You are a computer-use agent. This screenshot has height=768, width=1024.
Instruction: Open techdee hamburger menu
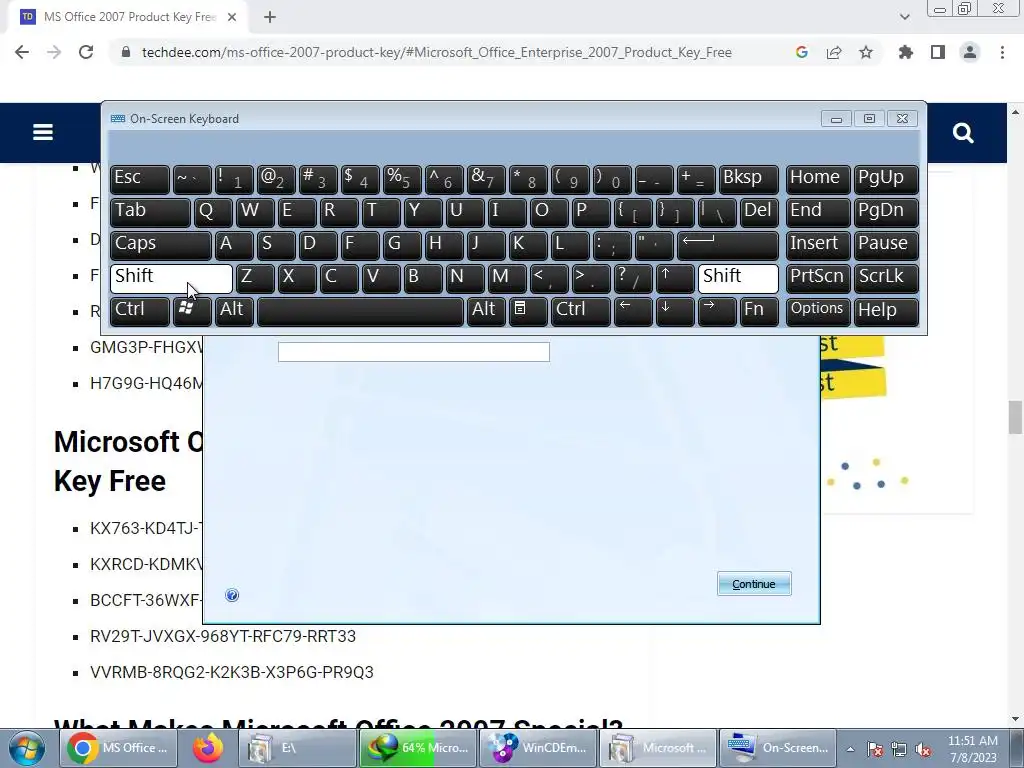coord(43,133)
